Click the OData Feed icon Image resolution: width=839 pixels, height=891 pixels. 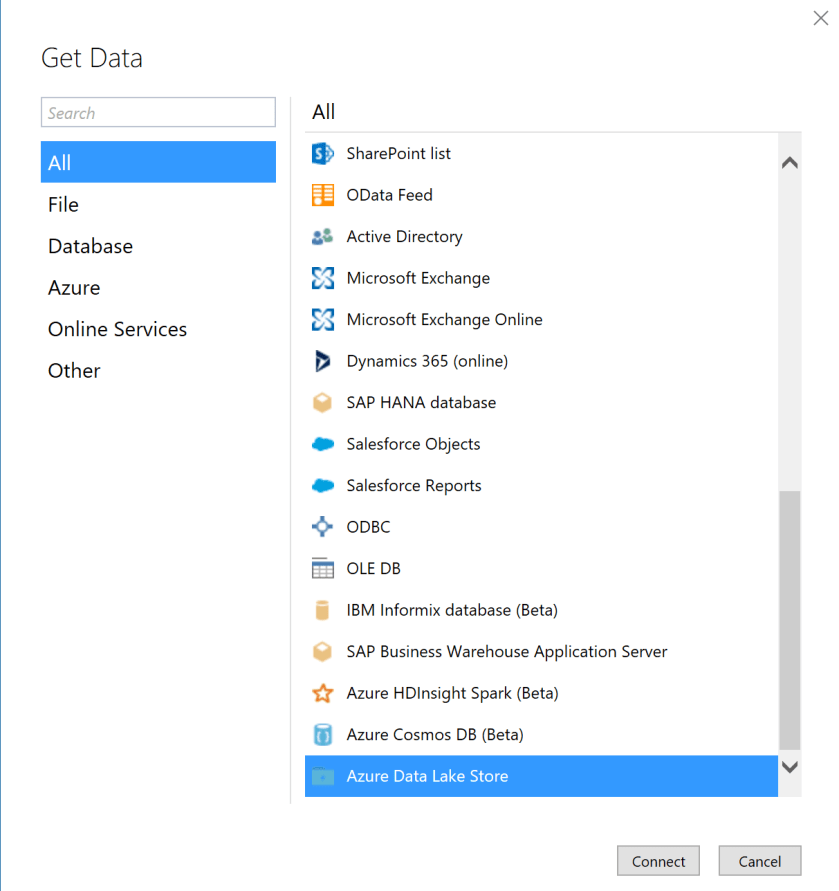point(321,195)
